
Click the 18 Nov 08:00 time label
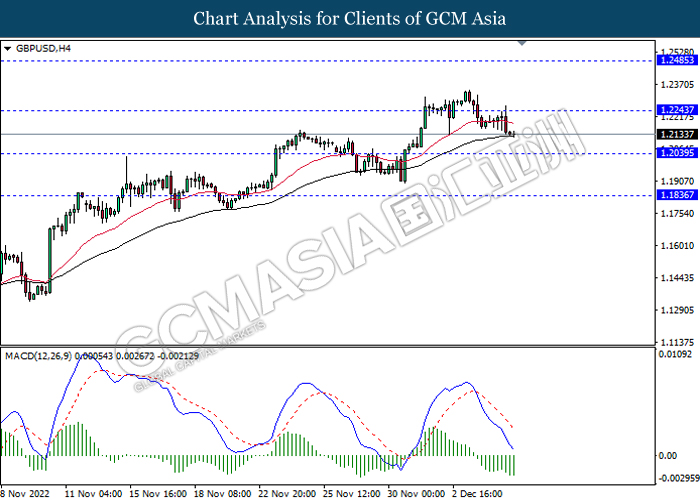pos(223,493)
